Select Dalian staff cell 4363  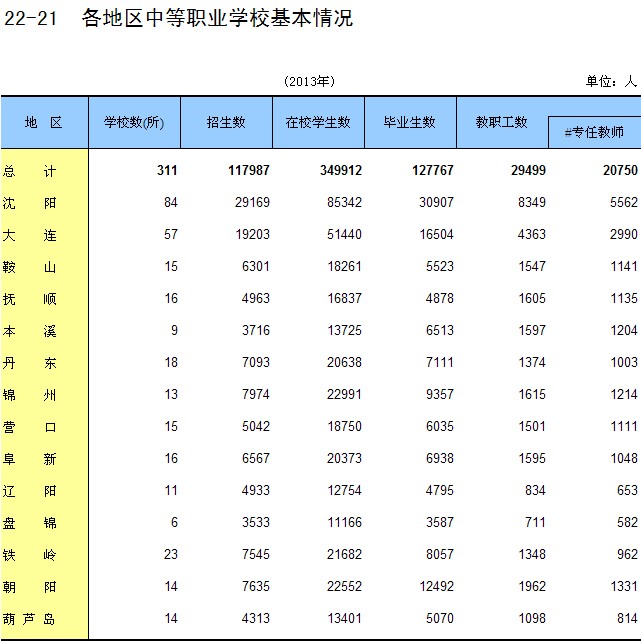pos(532,234)
